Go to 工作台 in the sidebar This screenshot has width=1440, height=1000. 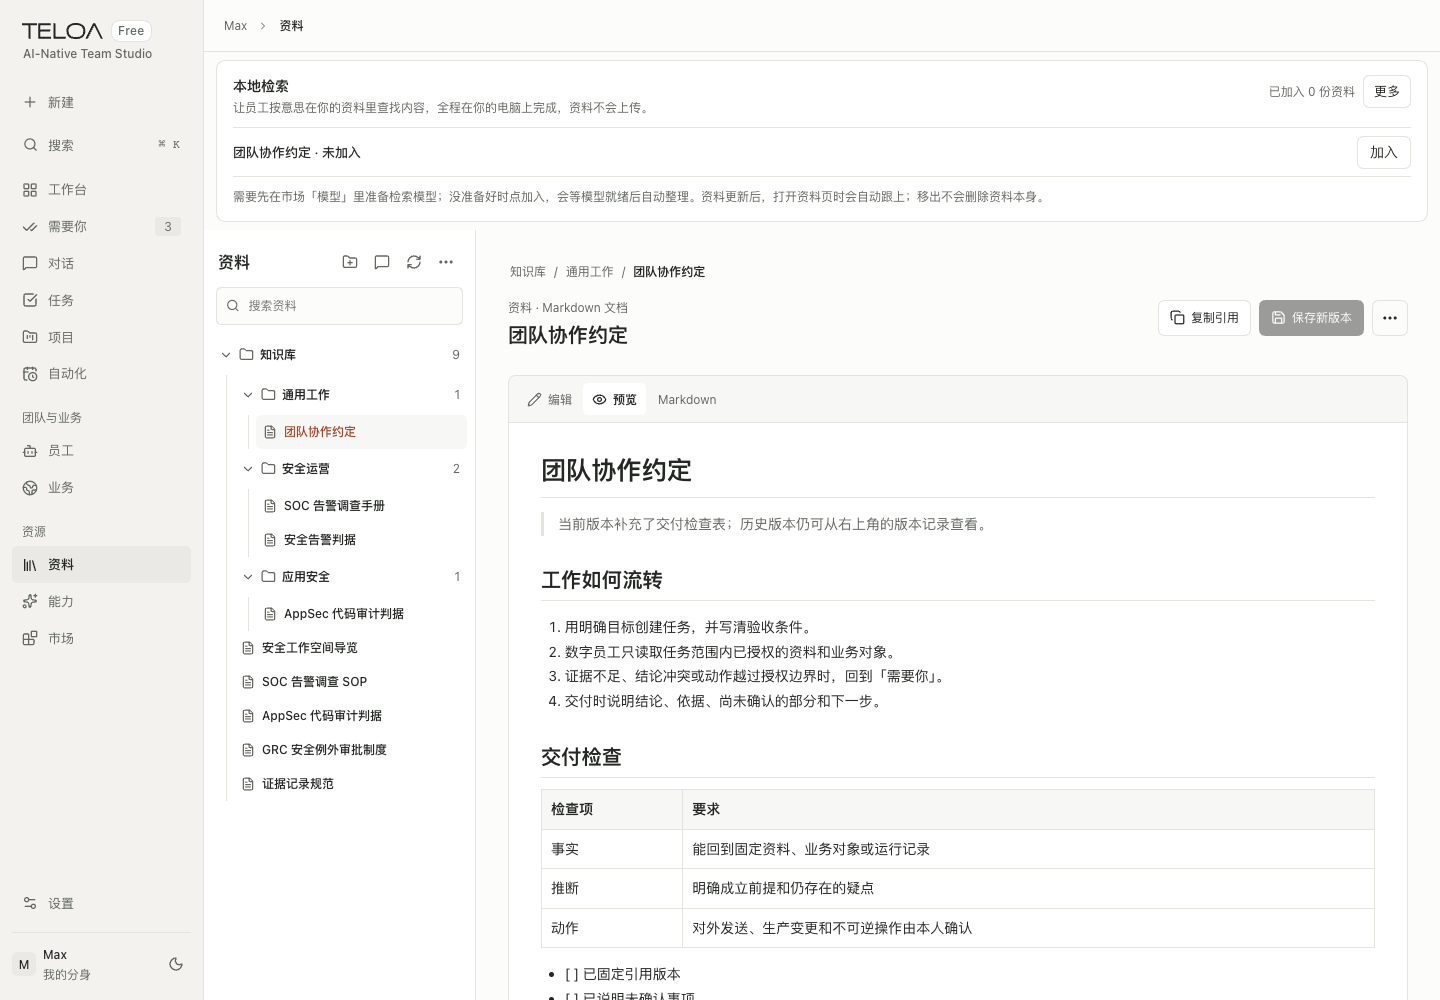(101, 190)
